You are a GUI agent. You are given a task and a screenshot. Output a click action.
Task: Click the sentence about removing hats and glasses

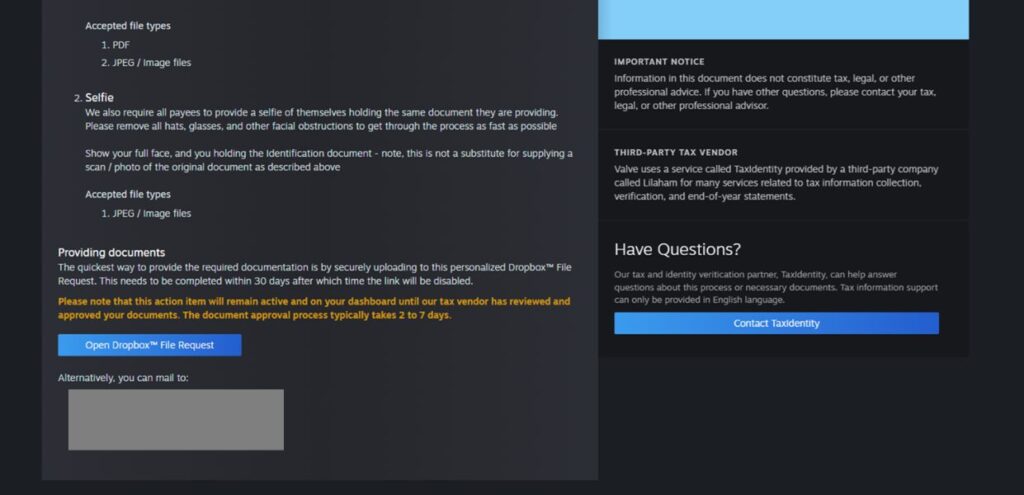coord(321,127)
